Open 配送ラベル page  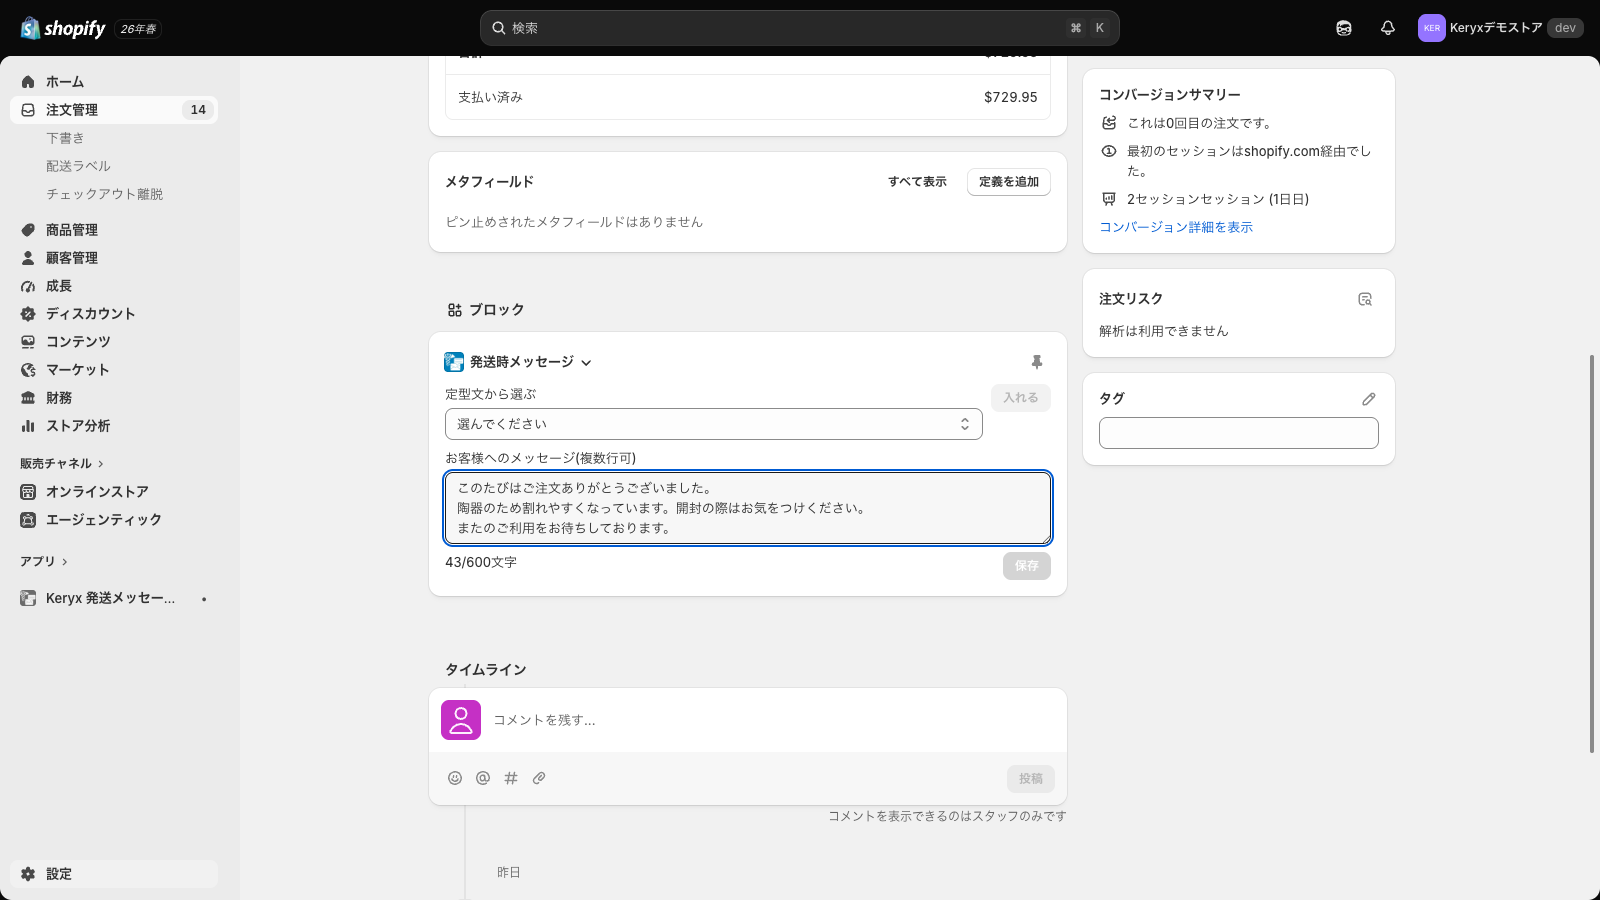78,166
